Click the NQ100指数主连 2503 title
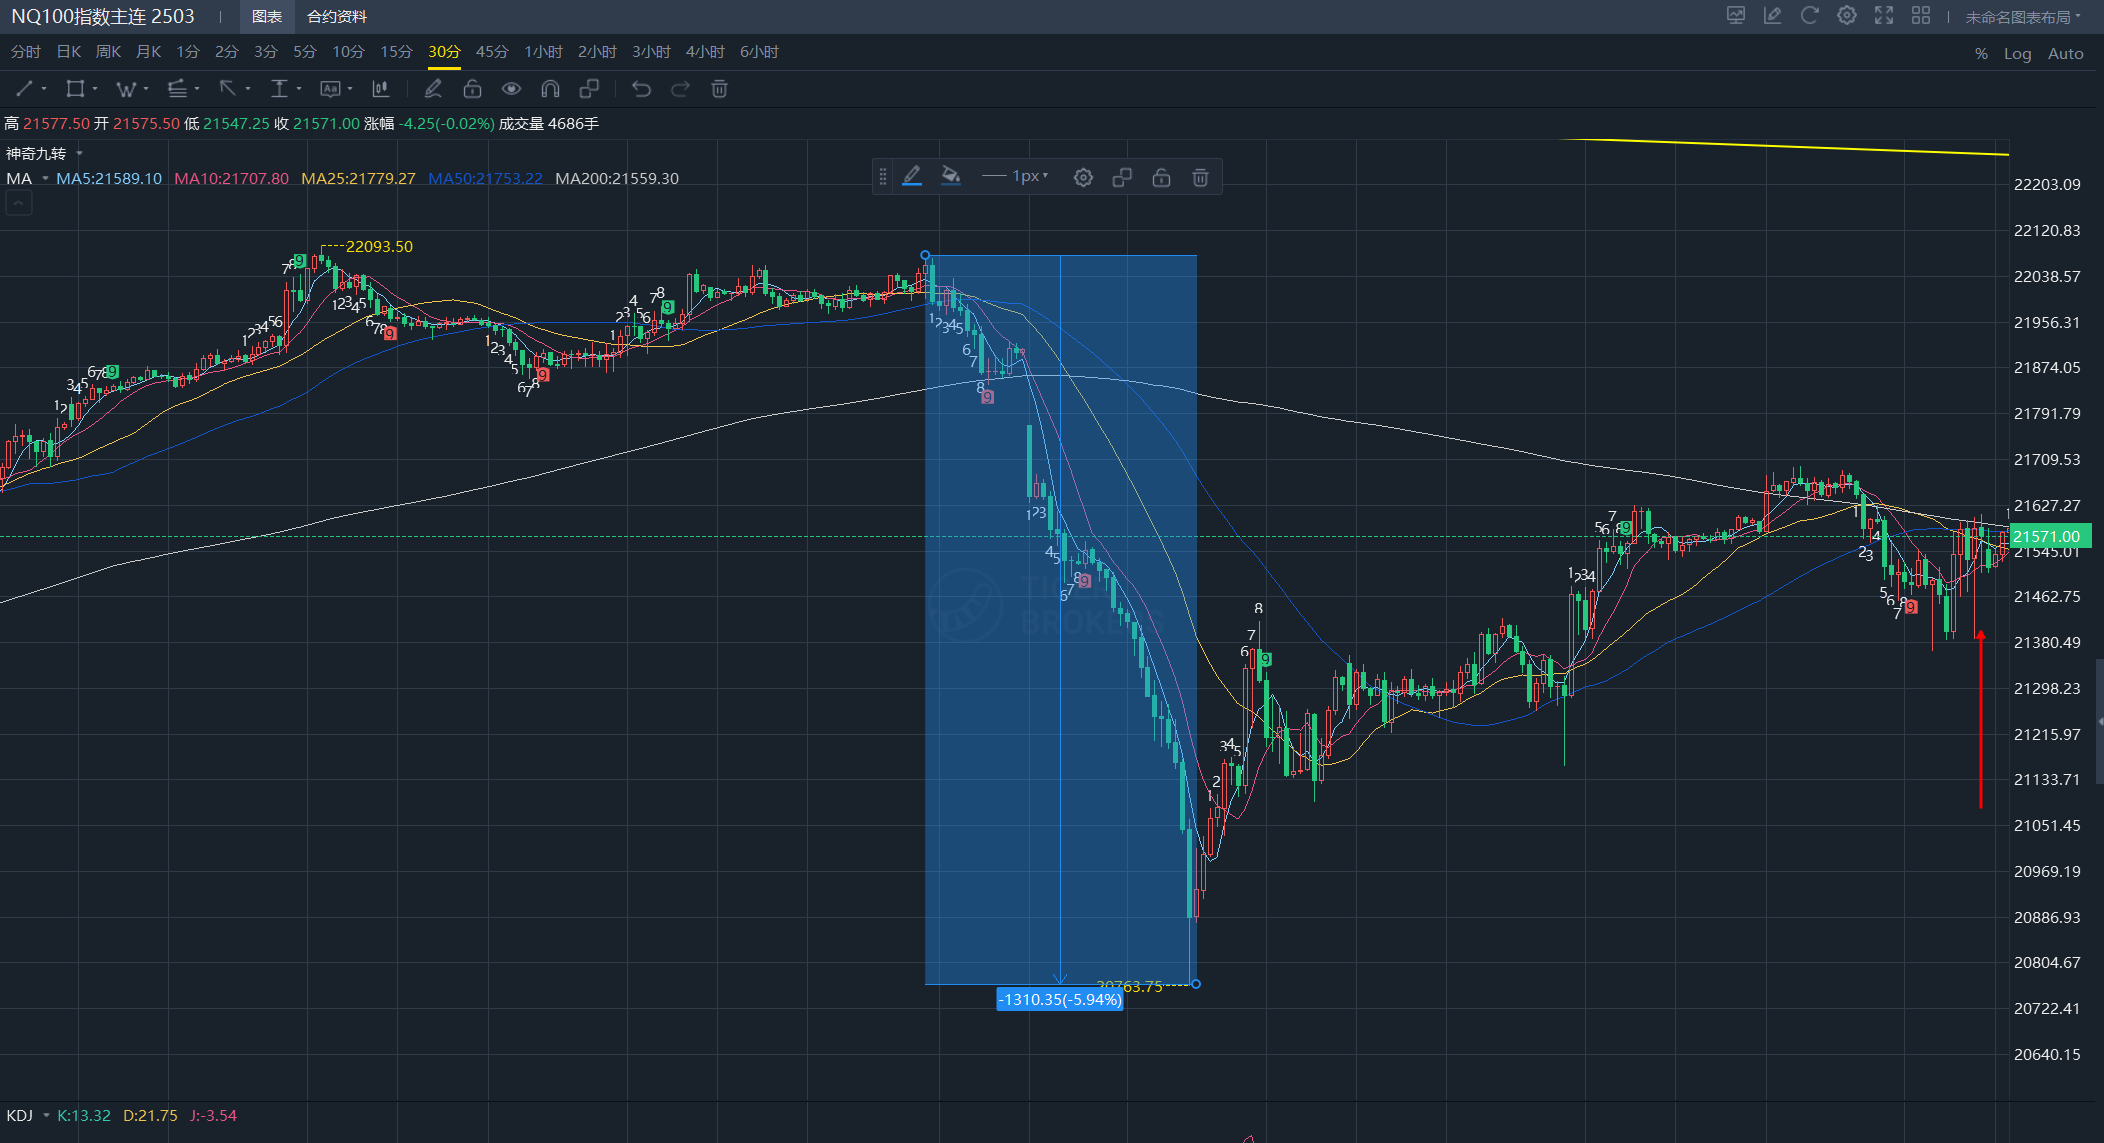Screen dimensions: 2104x1143 point(103,17)
